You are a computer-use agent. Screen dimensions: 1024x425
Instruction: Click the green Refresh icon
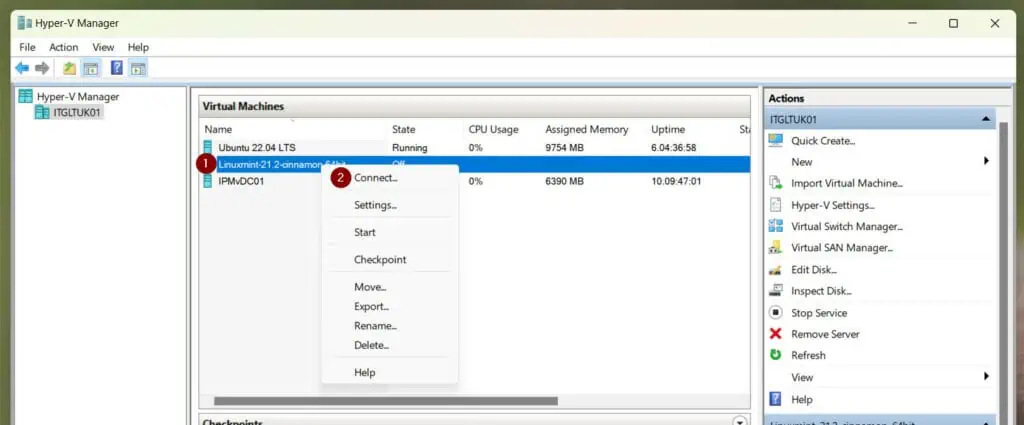point(775,355)
